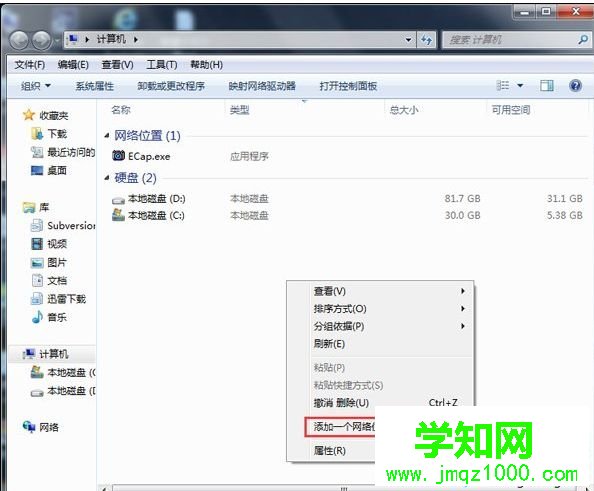Click the computer icon in address bar
Image resolution: width=594 pixels, height=491 pixels.
72,39
